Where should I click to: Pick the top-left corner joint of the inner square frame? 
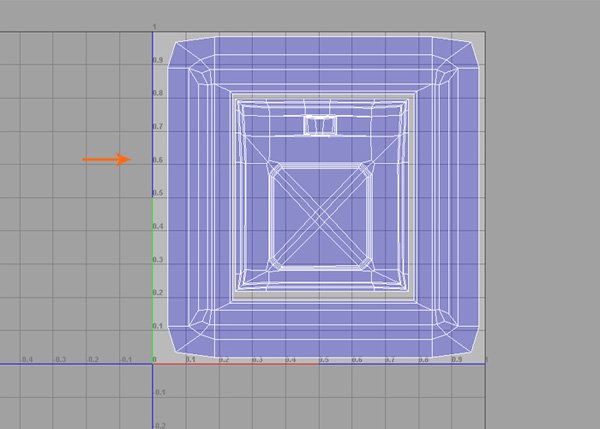click(x=274, y=169)
